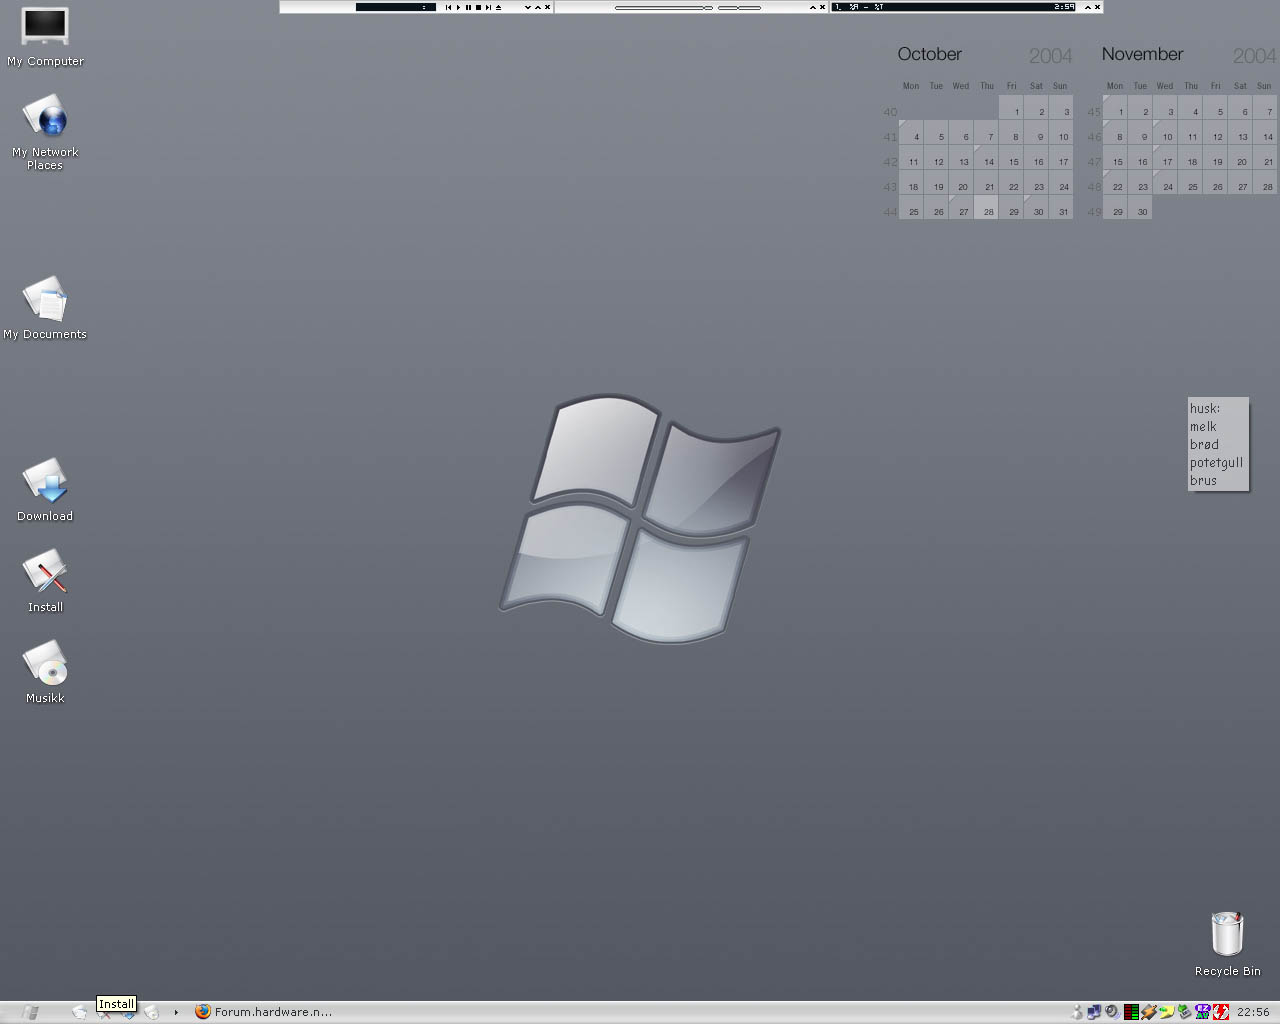
Task: Click the Winamp lightning bolt tray icon
Action: click(1149, 1012)
